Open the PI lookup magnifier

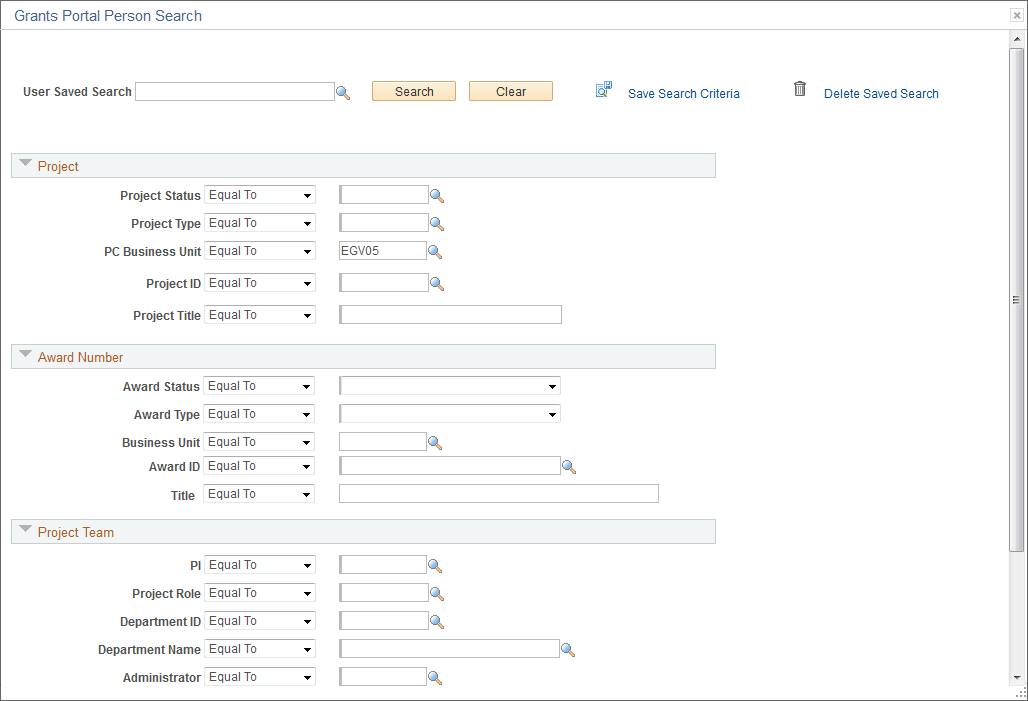[436, 564]
